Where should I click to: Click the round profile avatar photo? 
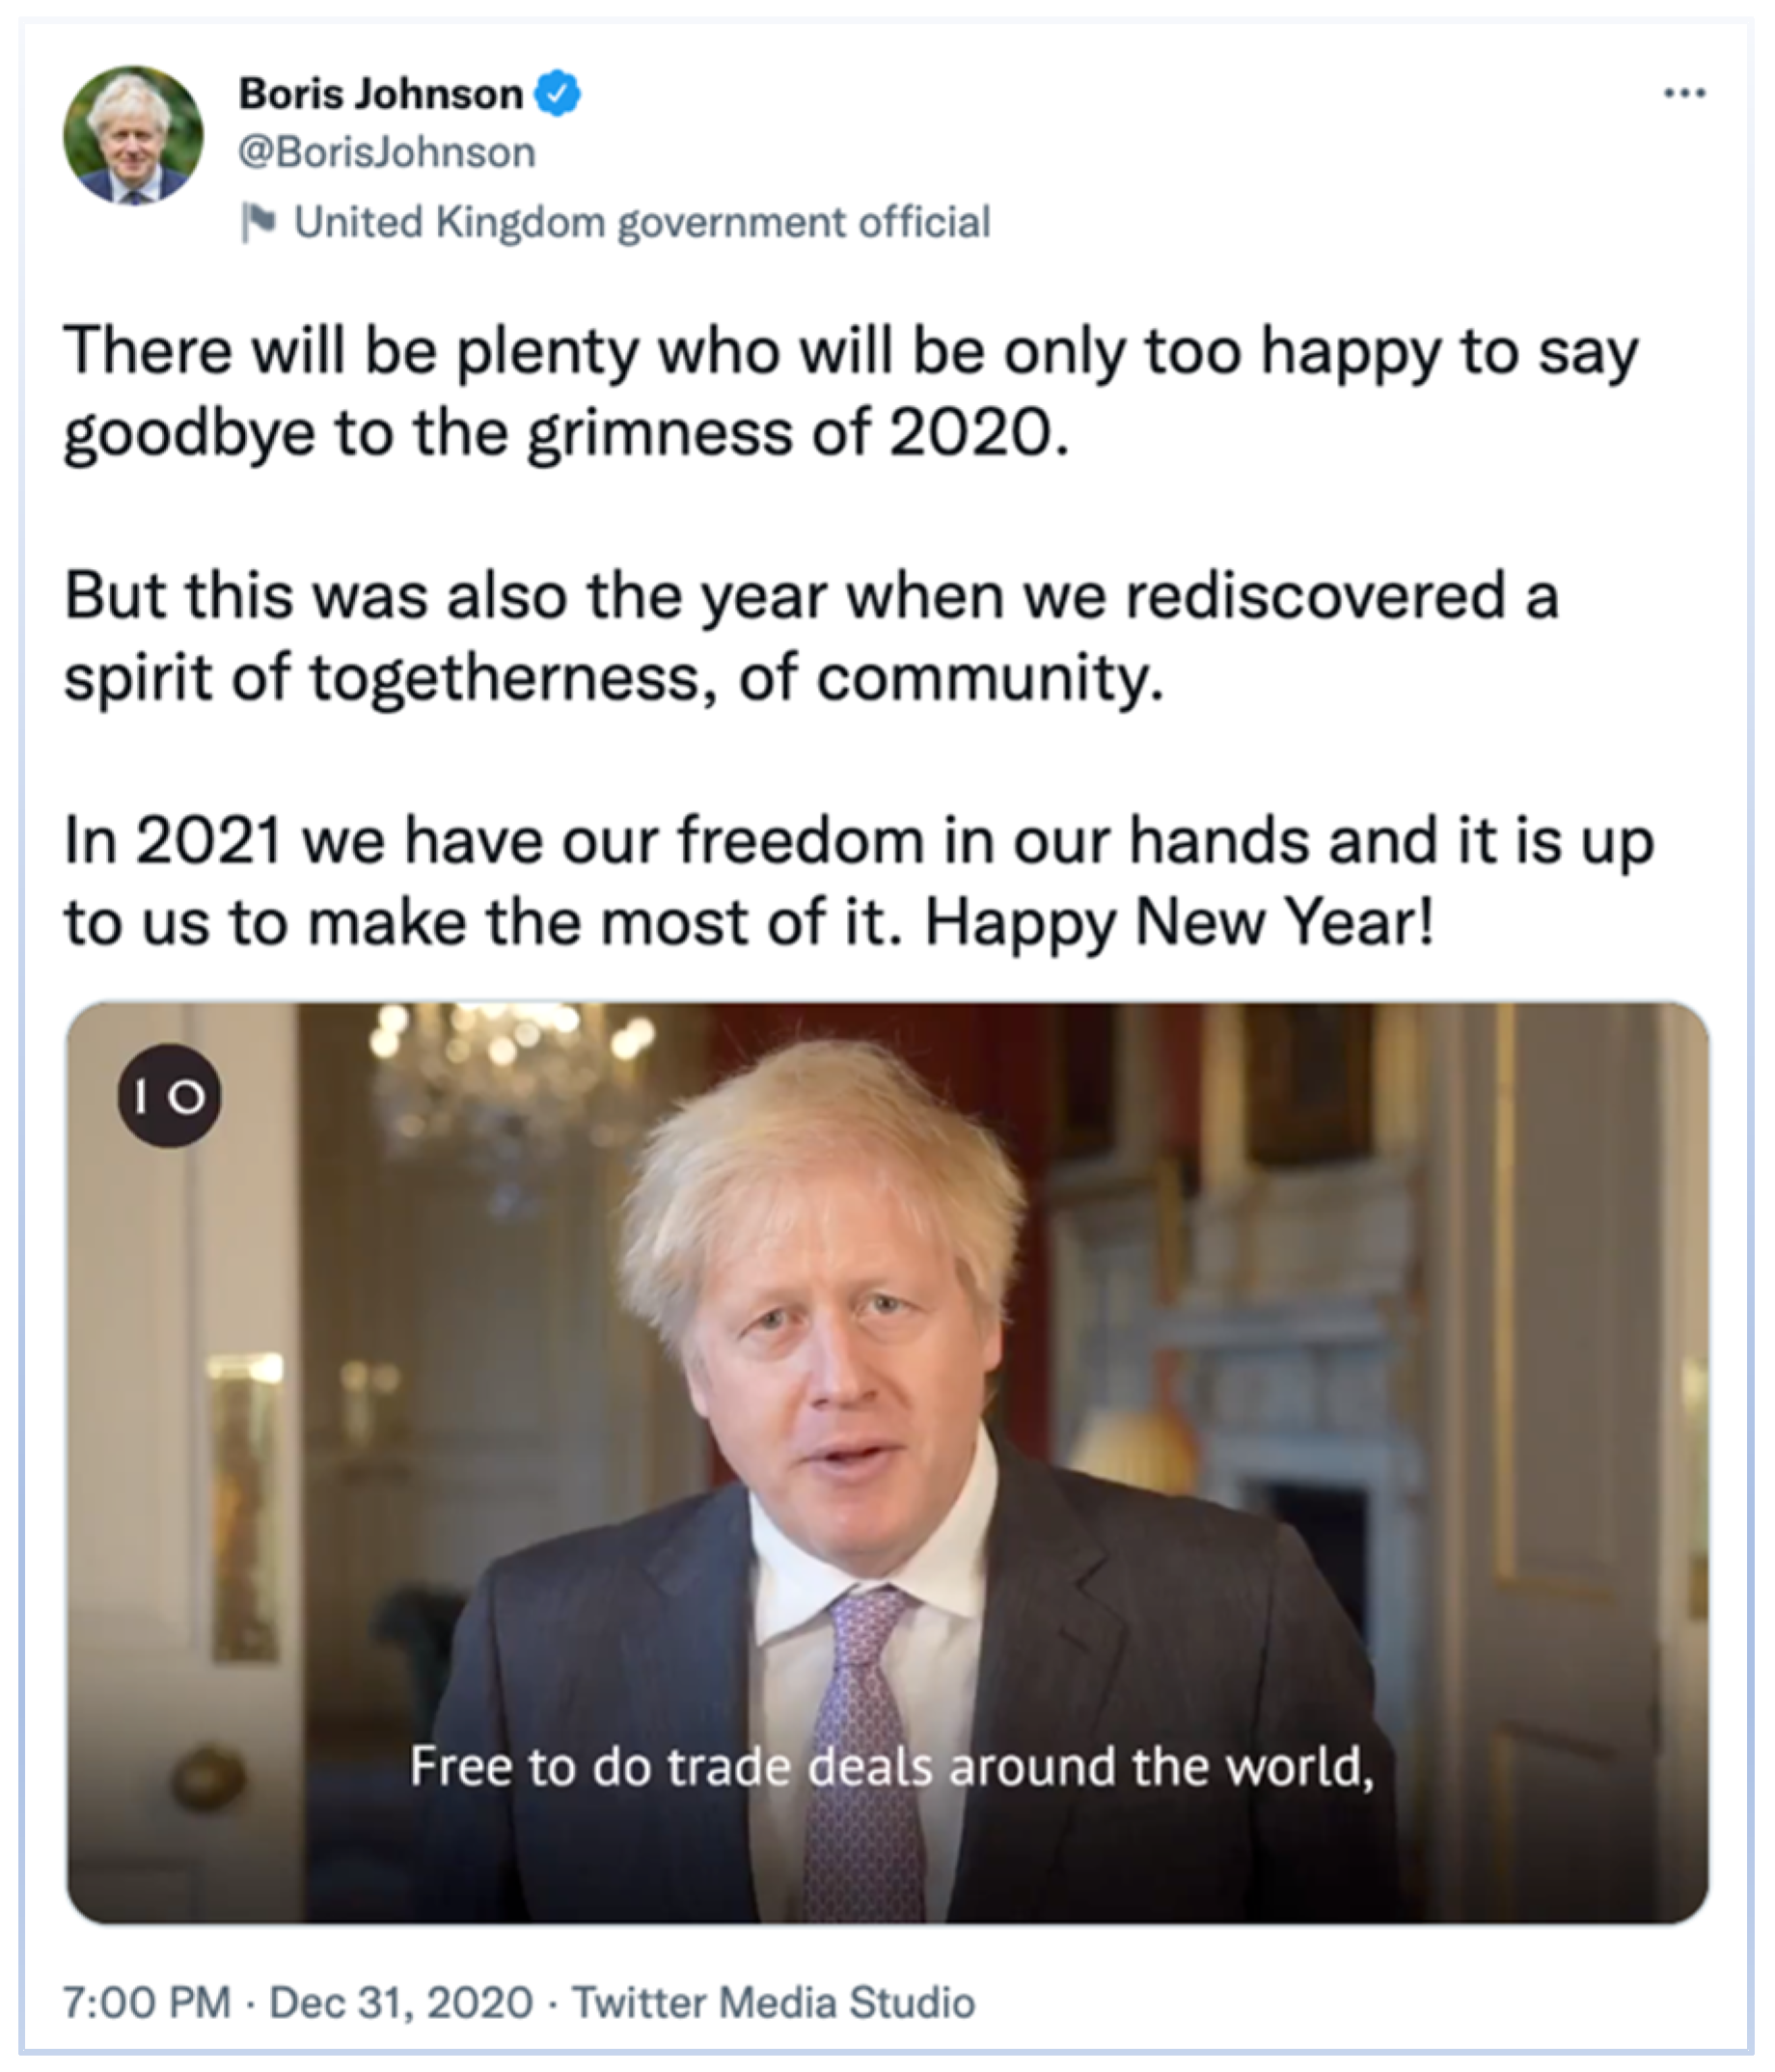[133, 136]
